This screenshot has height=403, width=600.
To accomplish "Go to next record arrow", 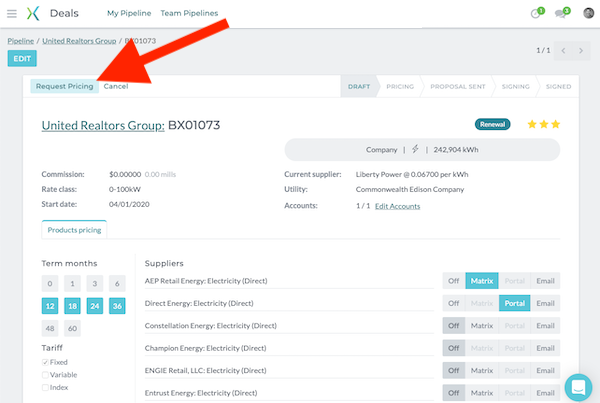I will pyautogui.click(x=581, y=51).
